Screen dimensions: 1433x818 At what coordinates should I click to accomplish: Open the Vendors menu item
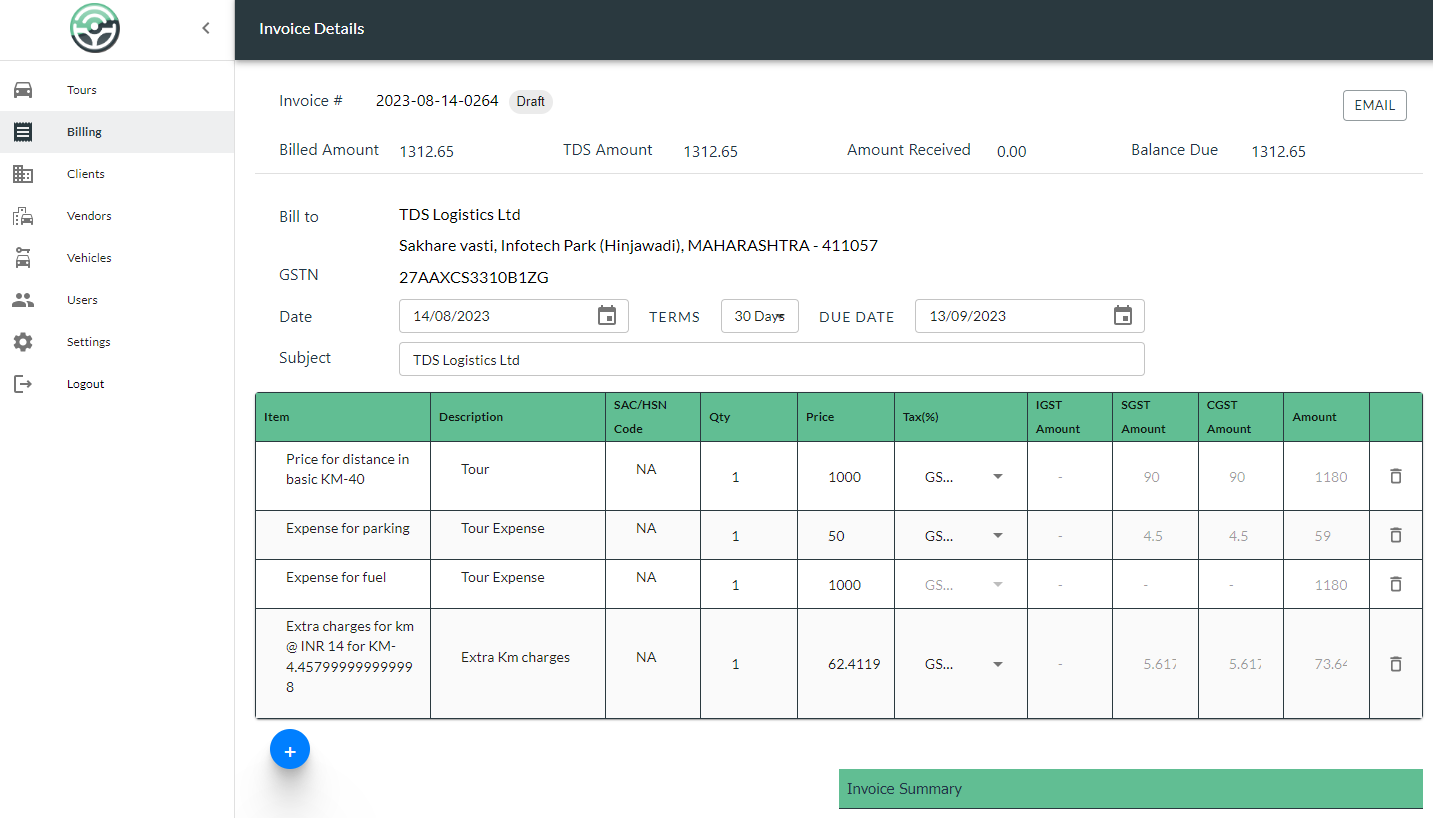[x=117, y=216]
